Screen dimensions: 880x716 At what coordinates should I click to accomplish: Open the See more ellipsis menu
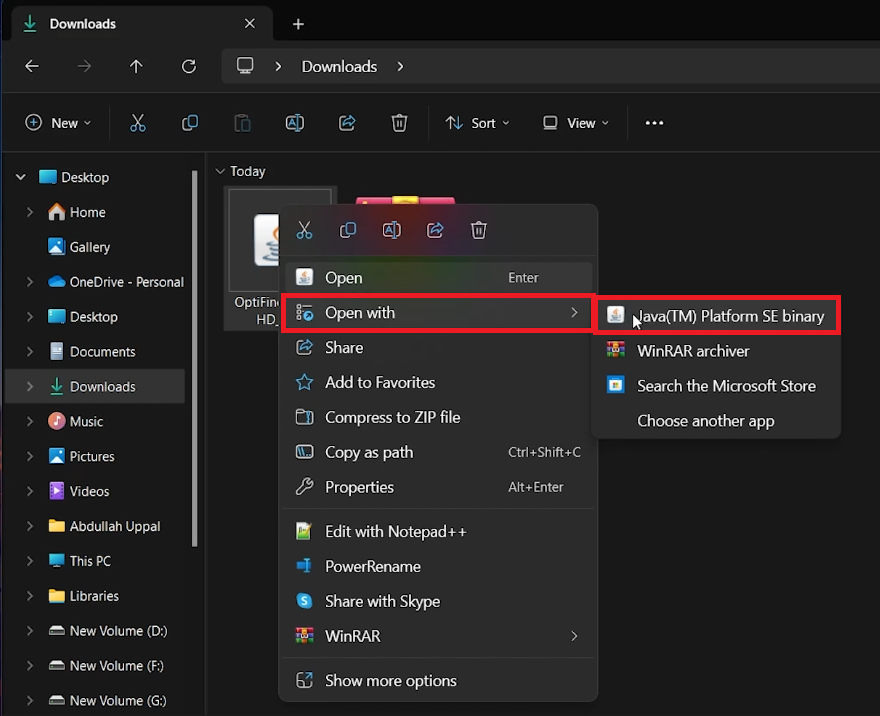(654, 123)
